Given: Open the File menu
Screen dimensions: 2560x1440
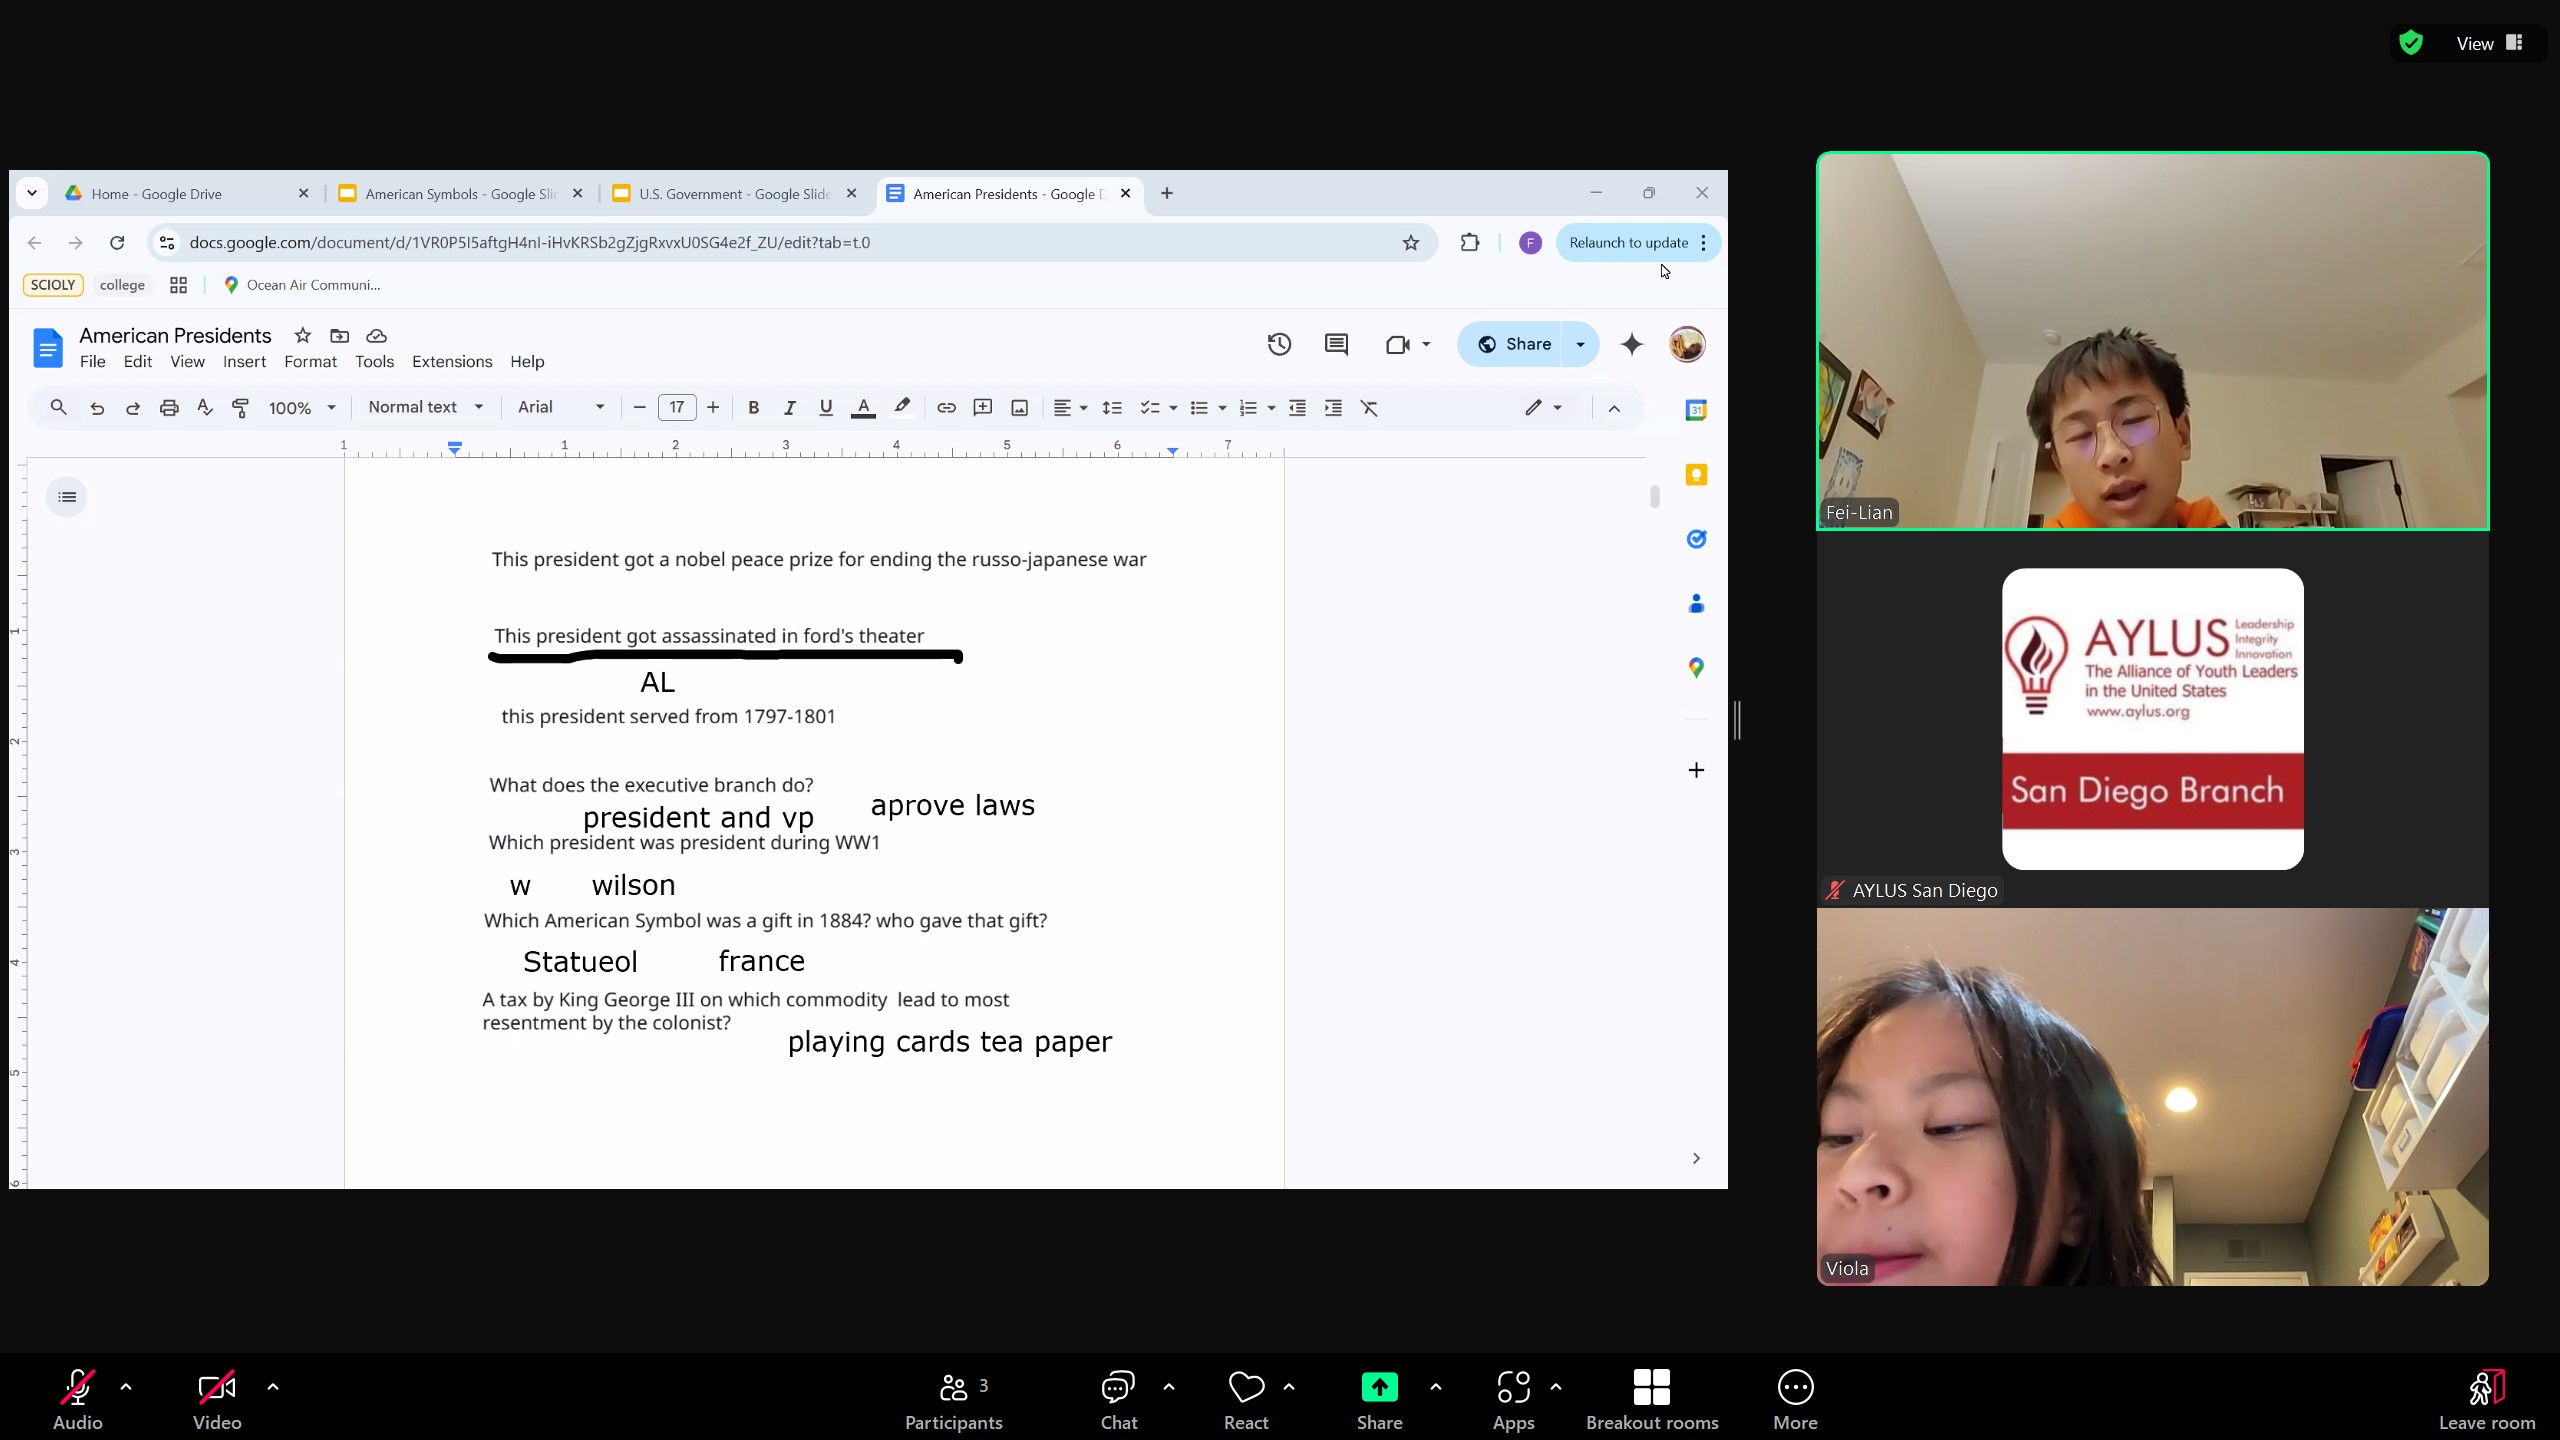Looking at the screenshot, I should tap(92, 362).
